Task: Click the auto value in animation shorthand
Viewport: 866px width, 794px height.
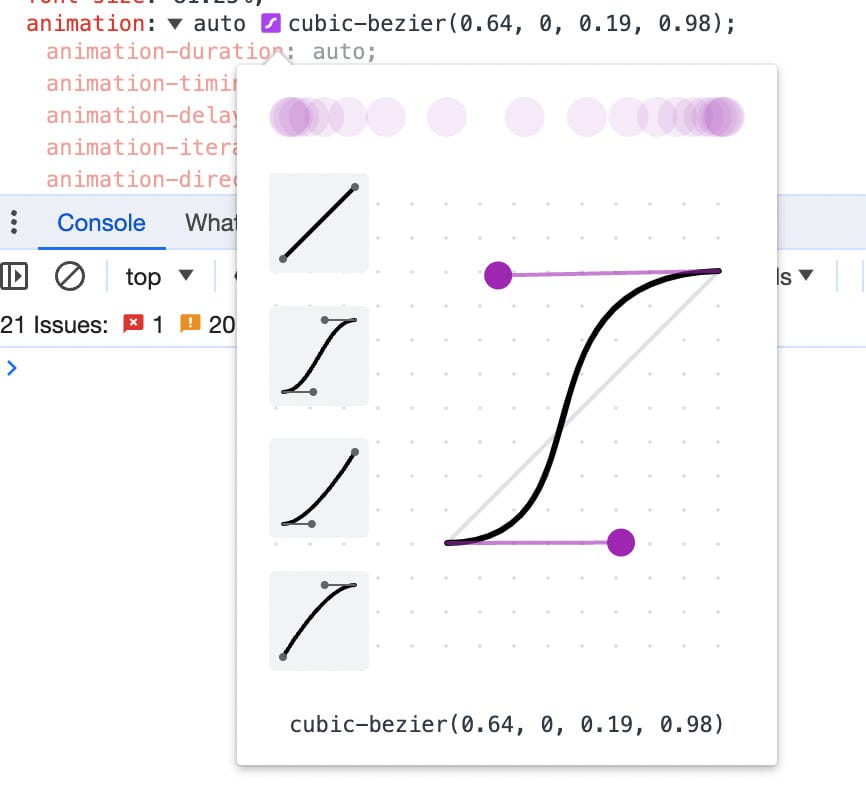Action: pyautogui.click(x=219, y=24)
